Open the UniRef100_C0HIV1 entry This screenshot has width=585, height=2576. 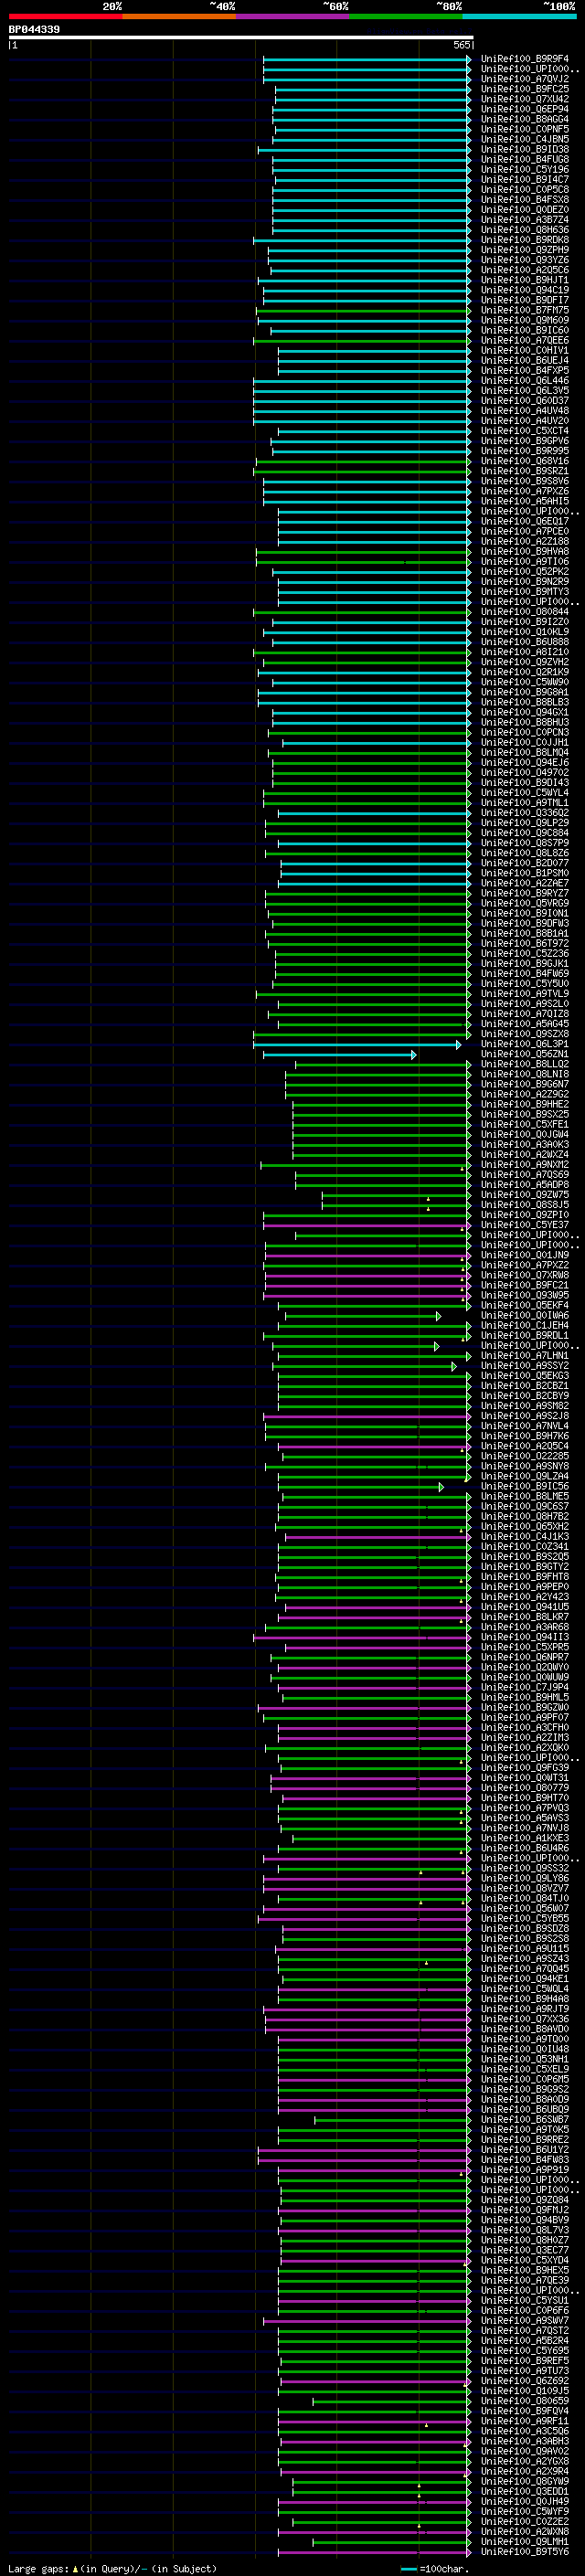(x=525, y=350)
